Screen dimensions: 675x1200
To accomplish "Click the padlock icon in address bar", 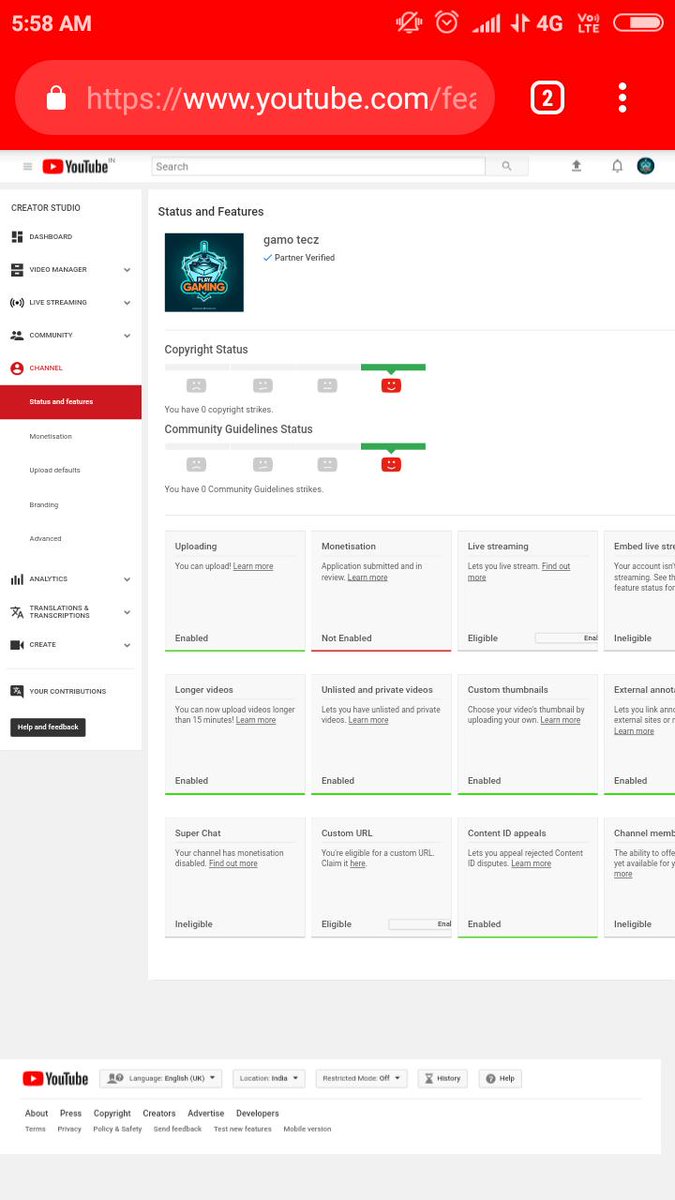I will pyautogui.click(x=56, y=97).
